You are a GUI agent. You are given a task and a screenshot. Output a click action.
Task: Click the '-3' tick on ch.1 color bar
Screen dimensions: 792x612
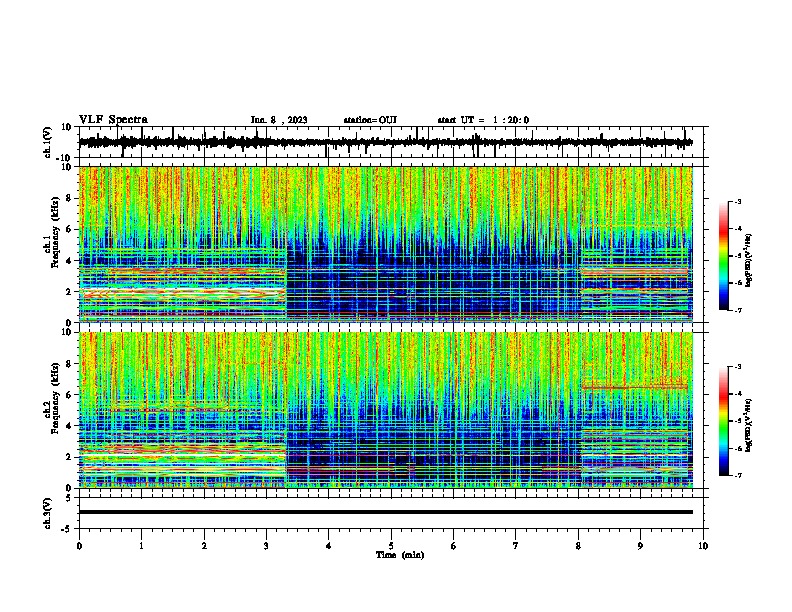[737, 202]
